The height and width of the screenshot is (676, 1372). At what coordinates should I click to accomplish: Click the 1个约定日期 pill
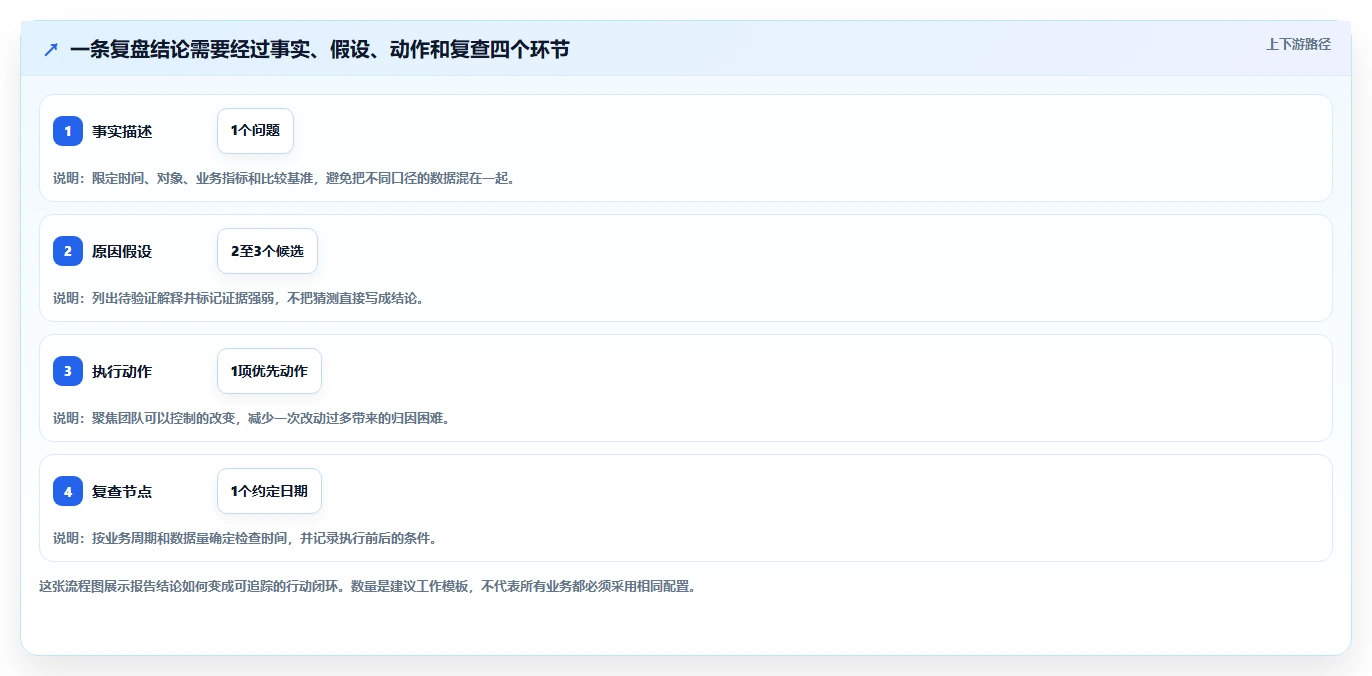(x=269, y=491)
